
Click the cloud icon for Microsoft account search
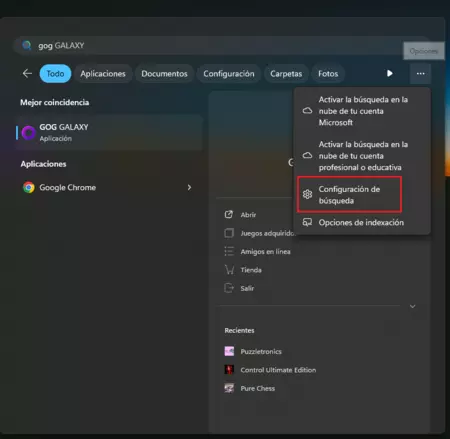pos(307,111)
